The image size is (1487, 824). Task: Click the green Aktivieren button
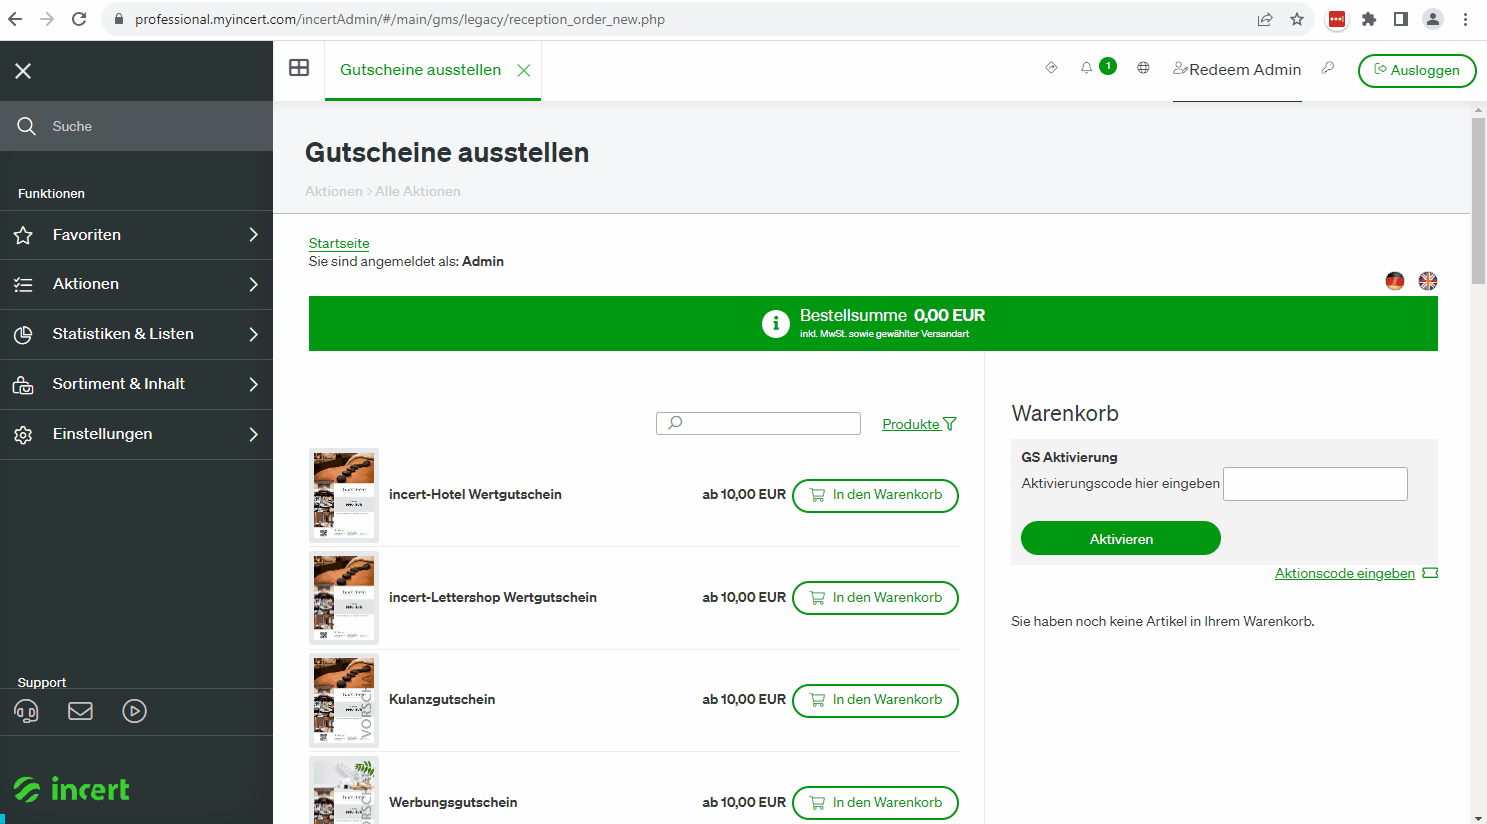[x=1121, y=538]
